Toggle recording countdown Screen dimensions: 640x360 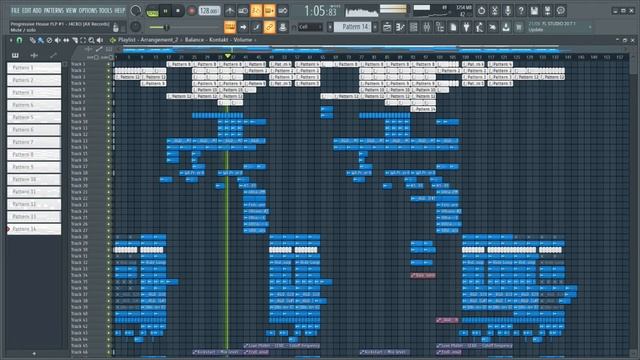[256, 11]
